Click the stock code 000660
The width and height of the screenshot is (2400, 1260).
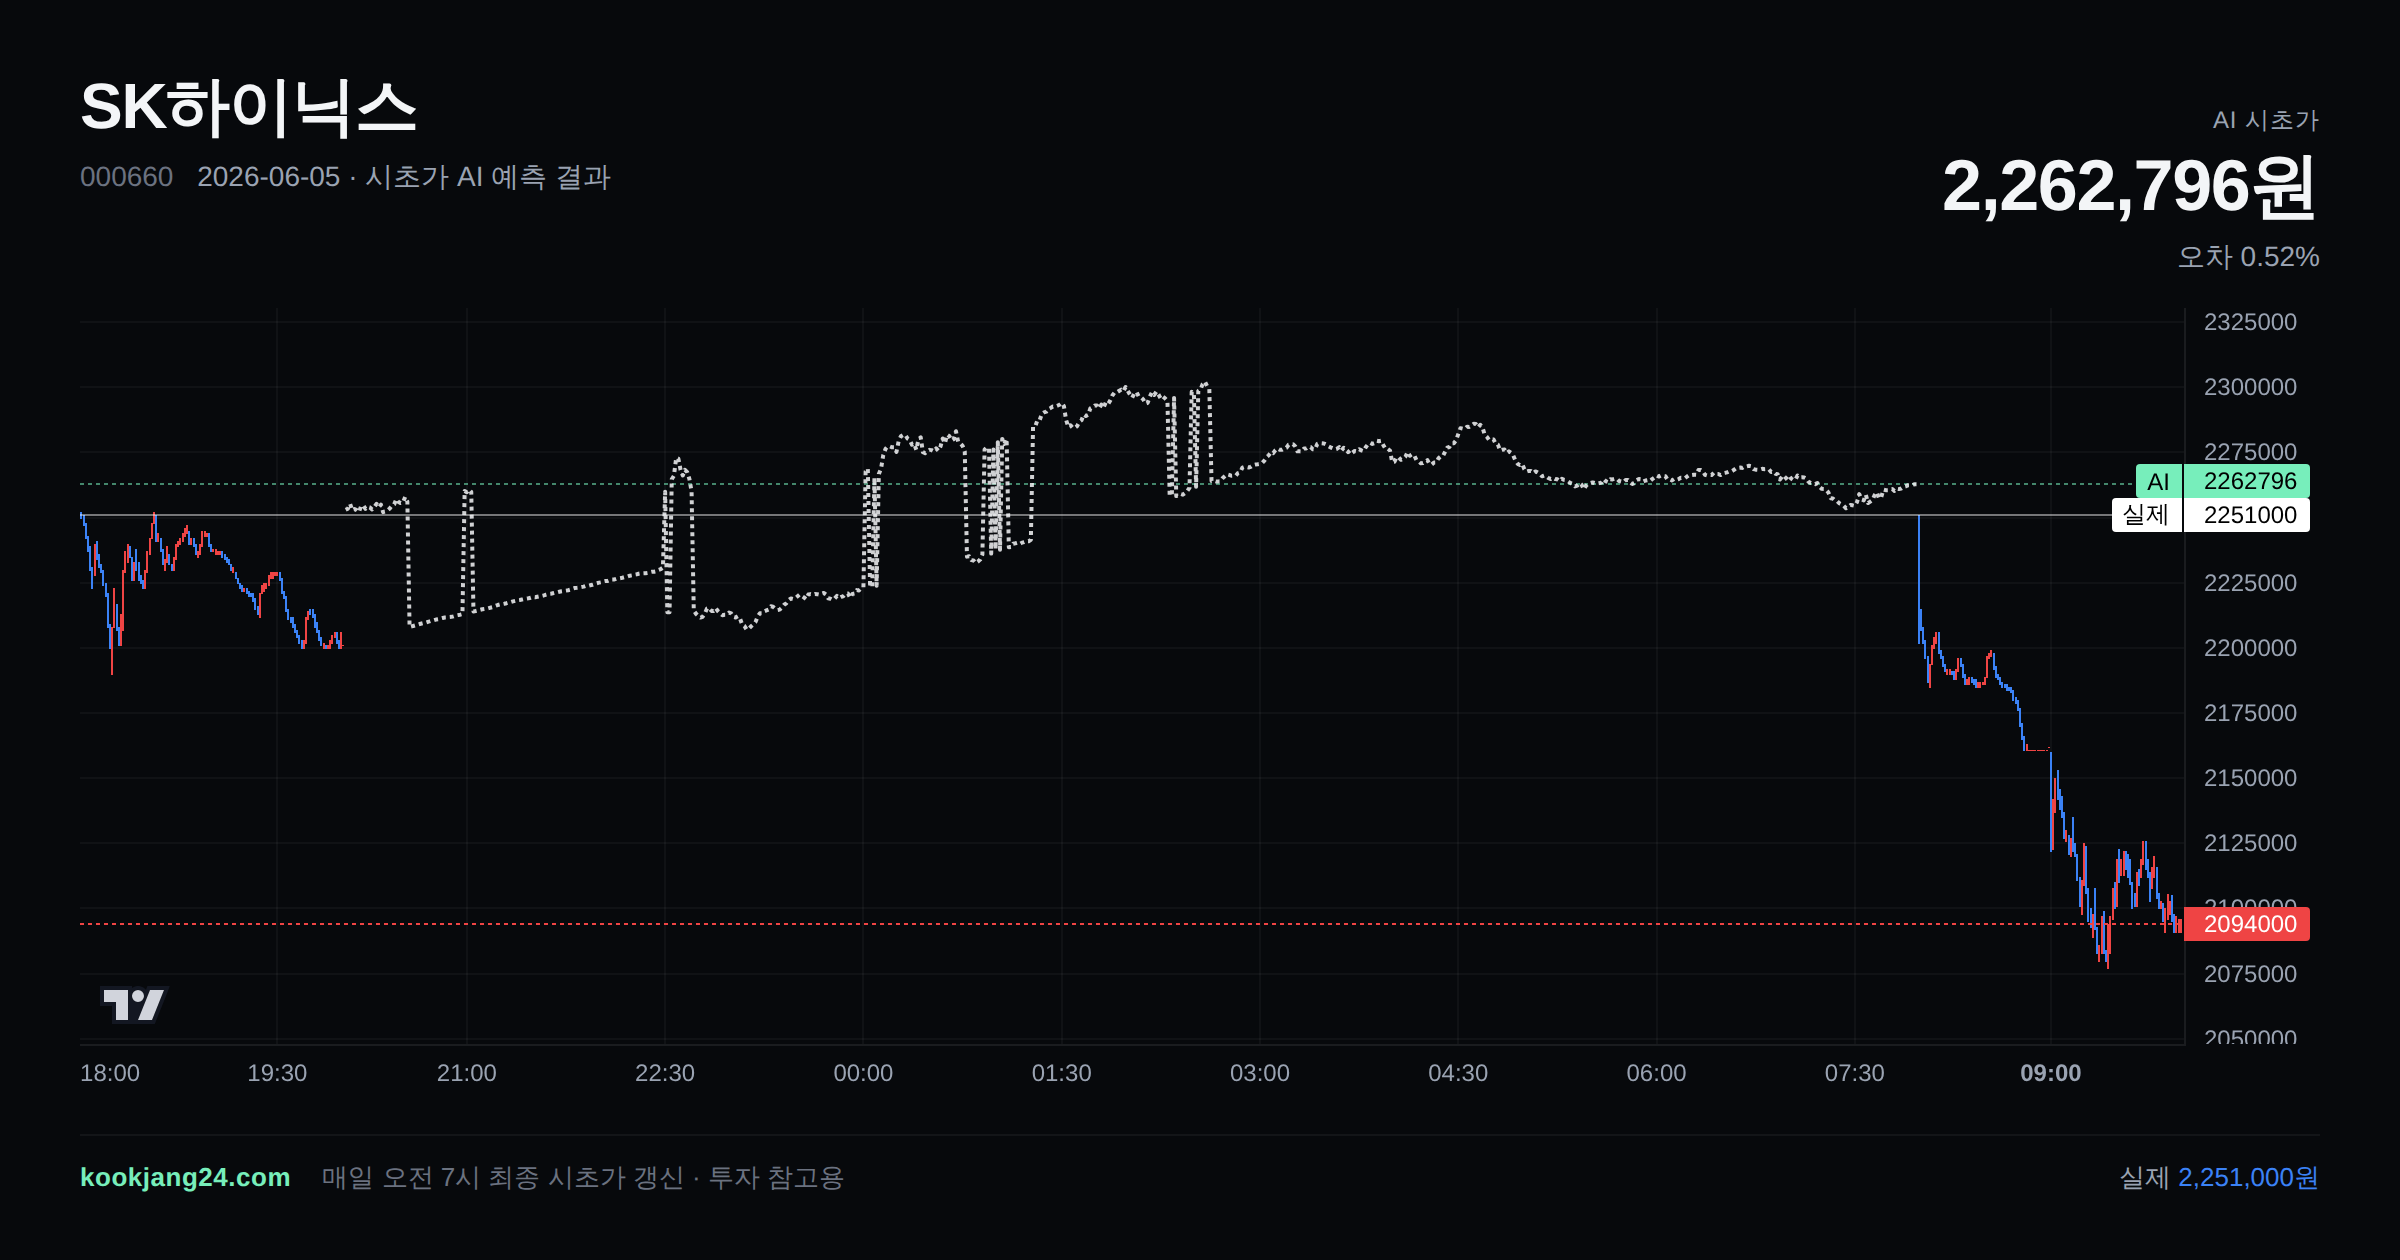pyautogui.click(x=126, y=177)
